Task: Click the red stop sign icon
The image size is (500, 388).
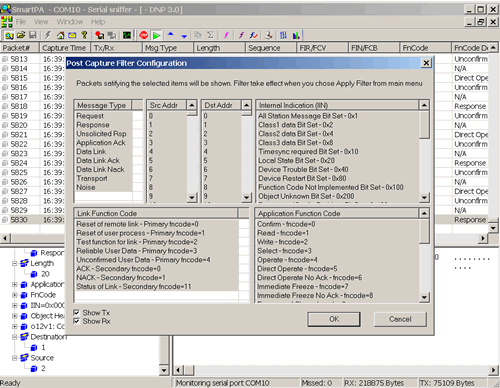Action: point(144,35)
